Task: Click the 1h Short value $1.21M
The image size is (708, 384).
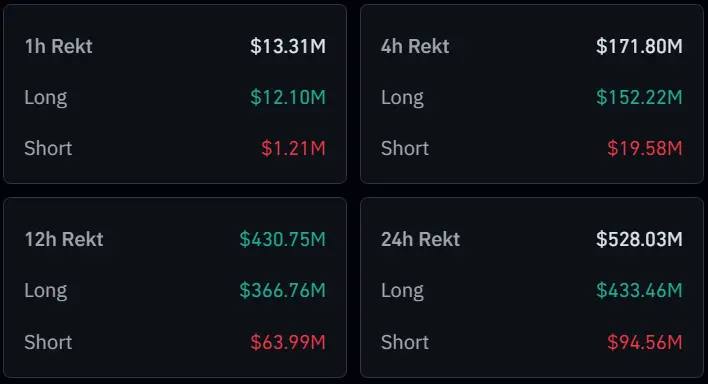Action: (x=293, y=148)
